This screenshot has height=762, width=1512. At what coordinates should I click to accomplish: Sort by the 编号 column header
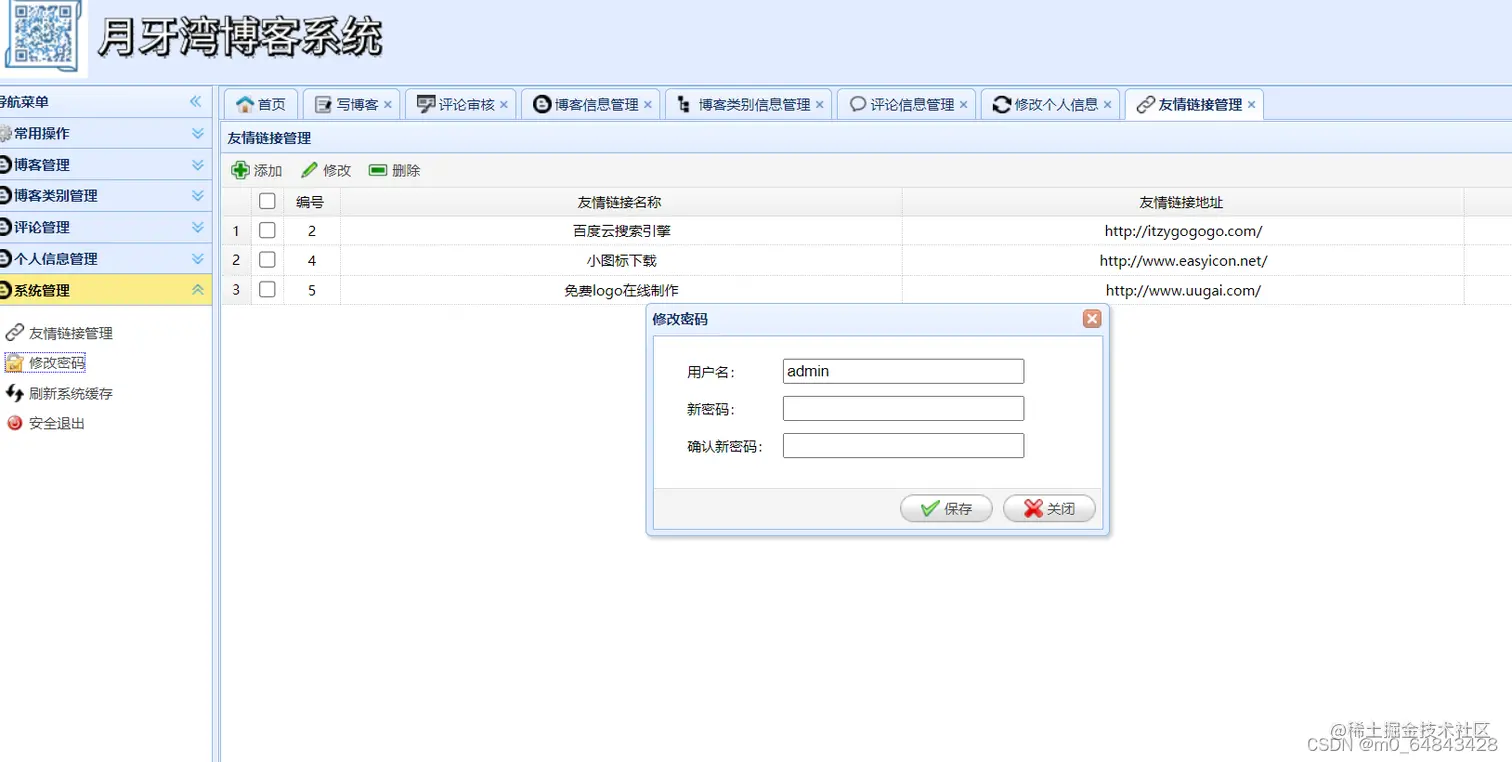(x=311, y=201)
